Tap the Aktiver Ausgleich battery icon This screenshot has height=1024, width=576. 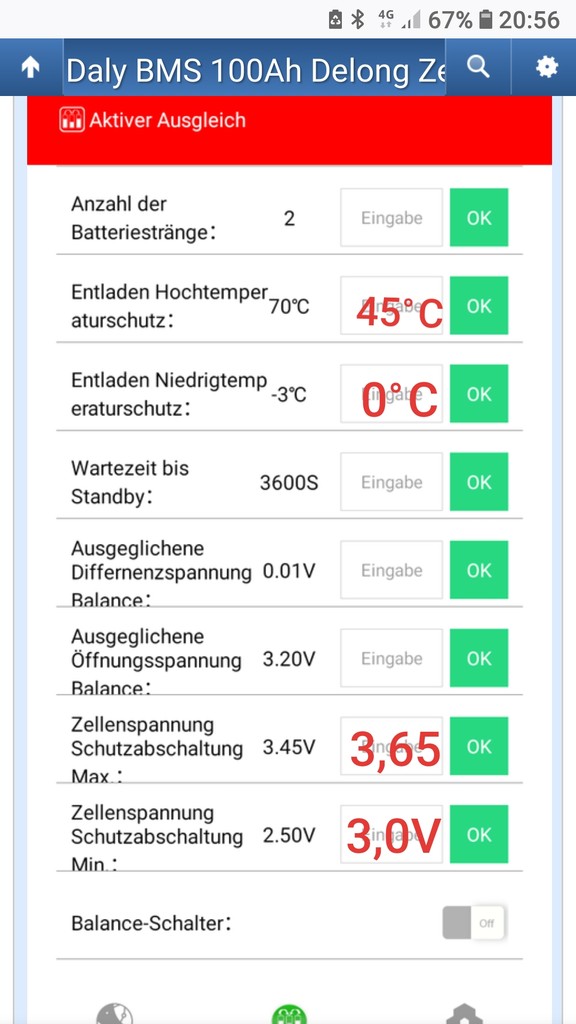72,120
